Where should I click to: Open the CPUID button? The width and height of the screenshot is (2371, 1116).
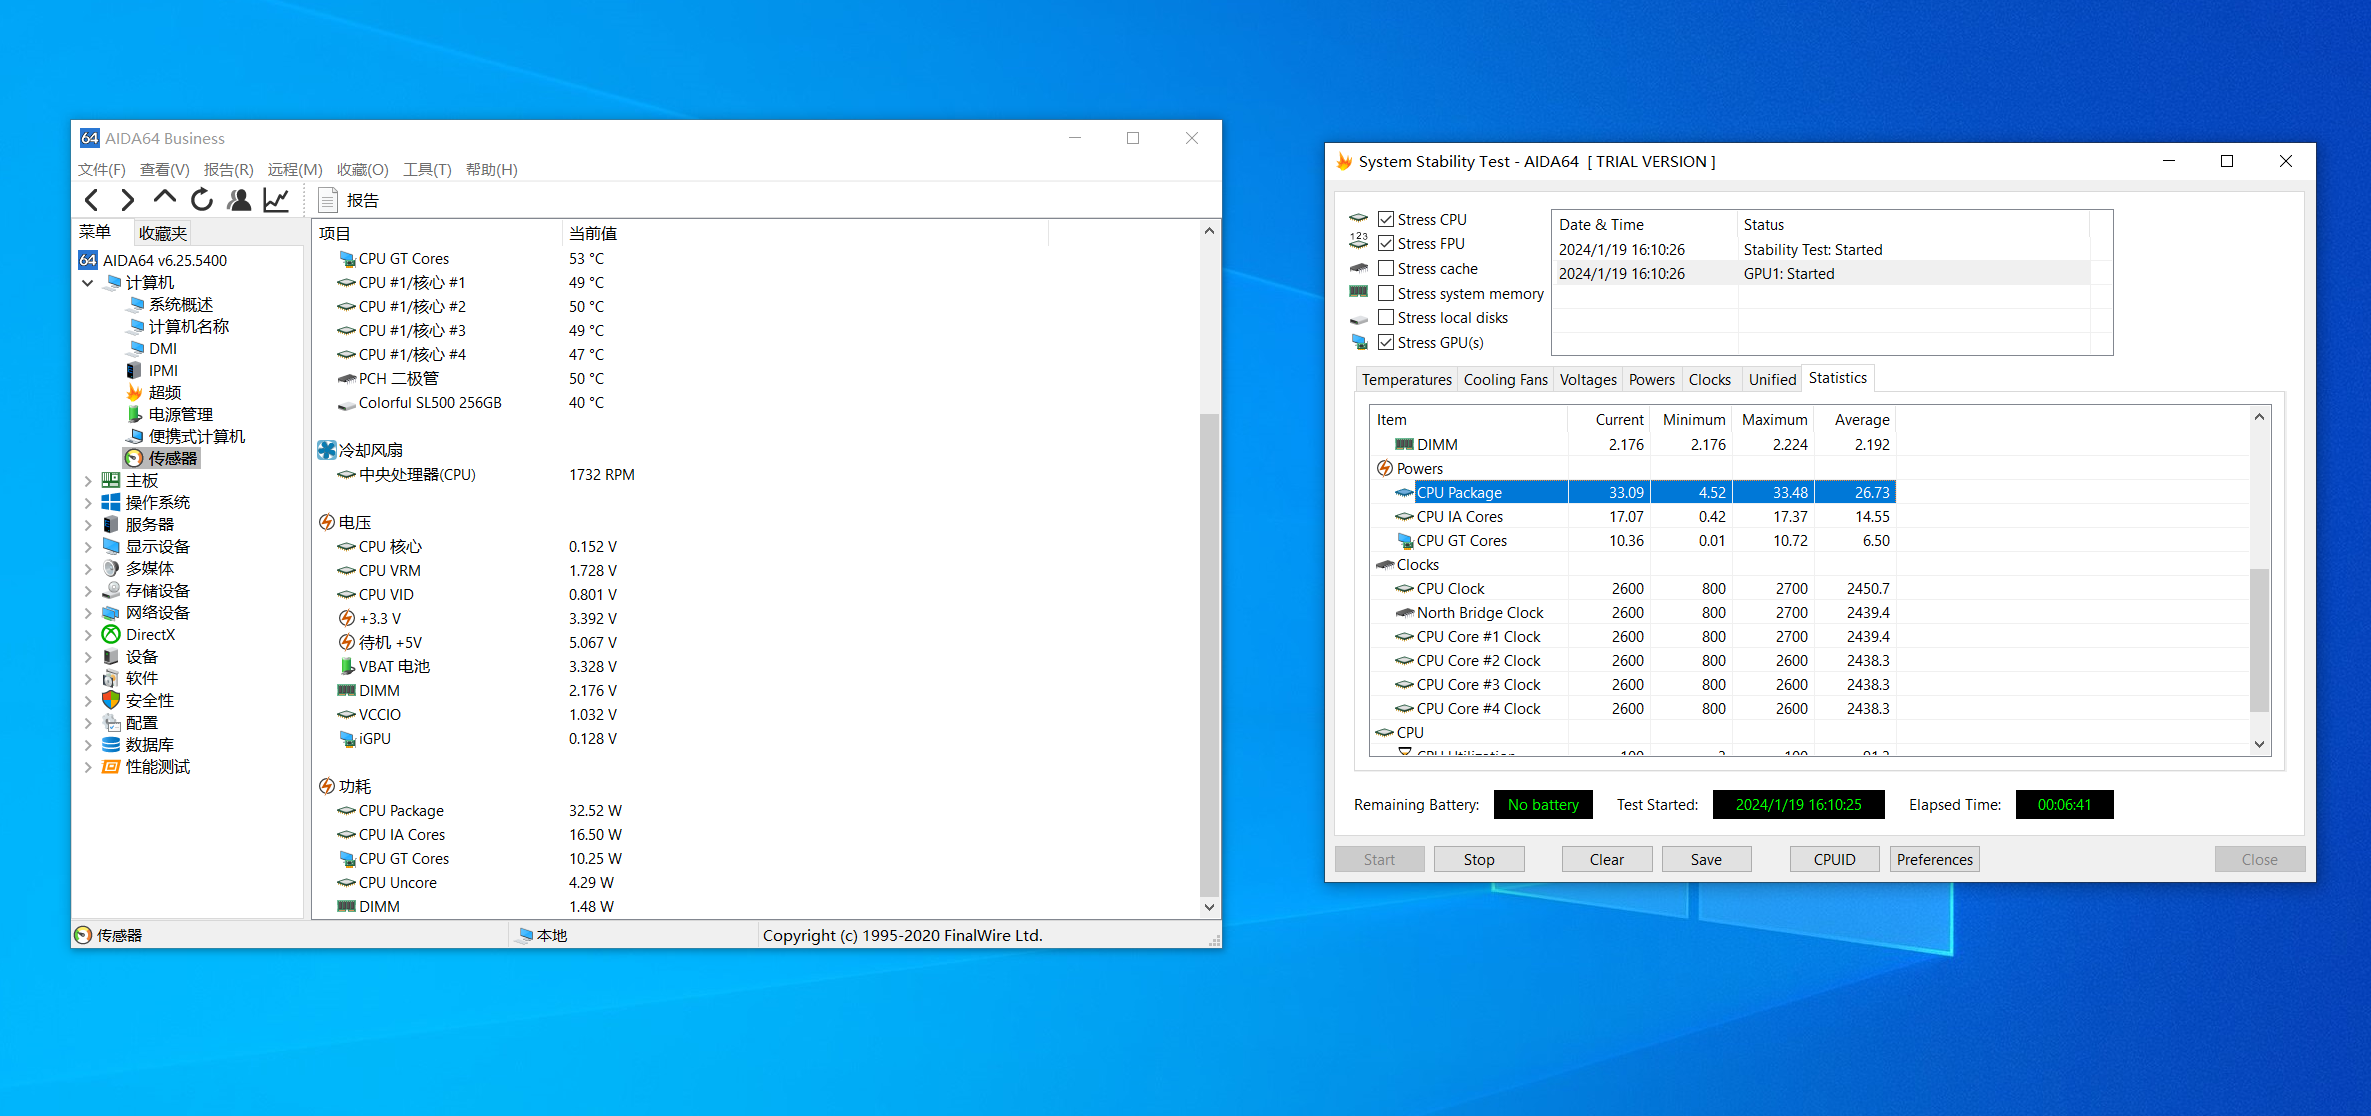pyautogui.click(x=1834, y=860)
